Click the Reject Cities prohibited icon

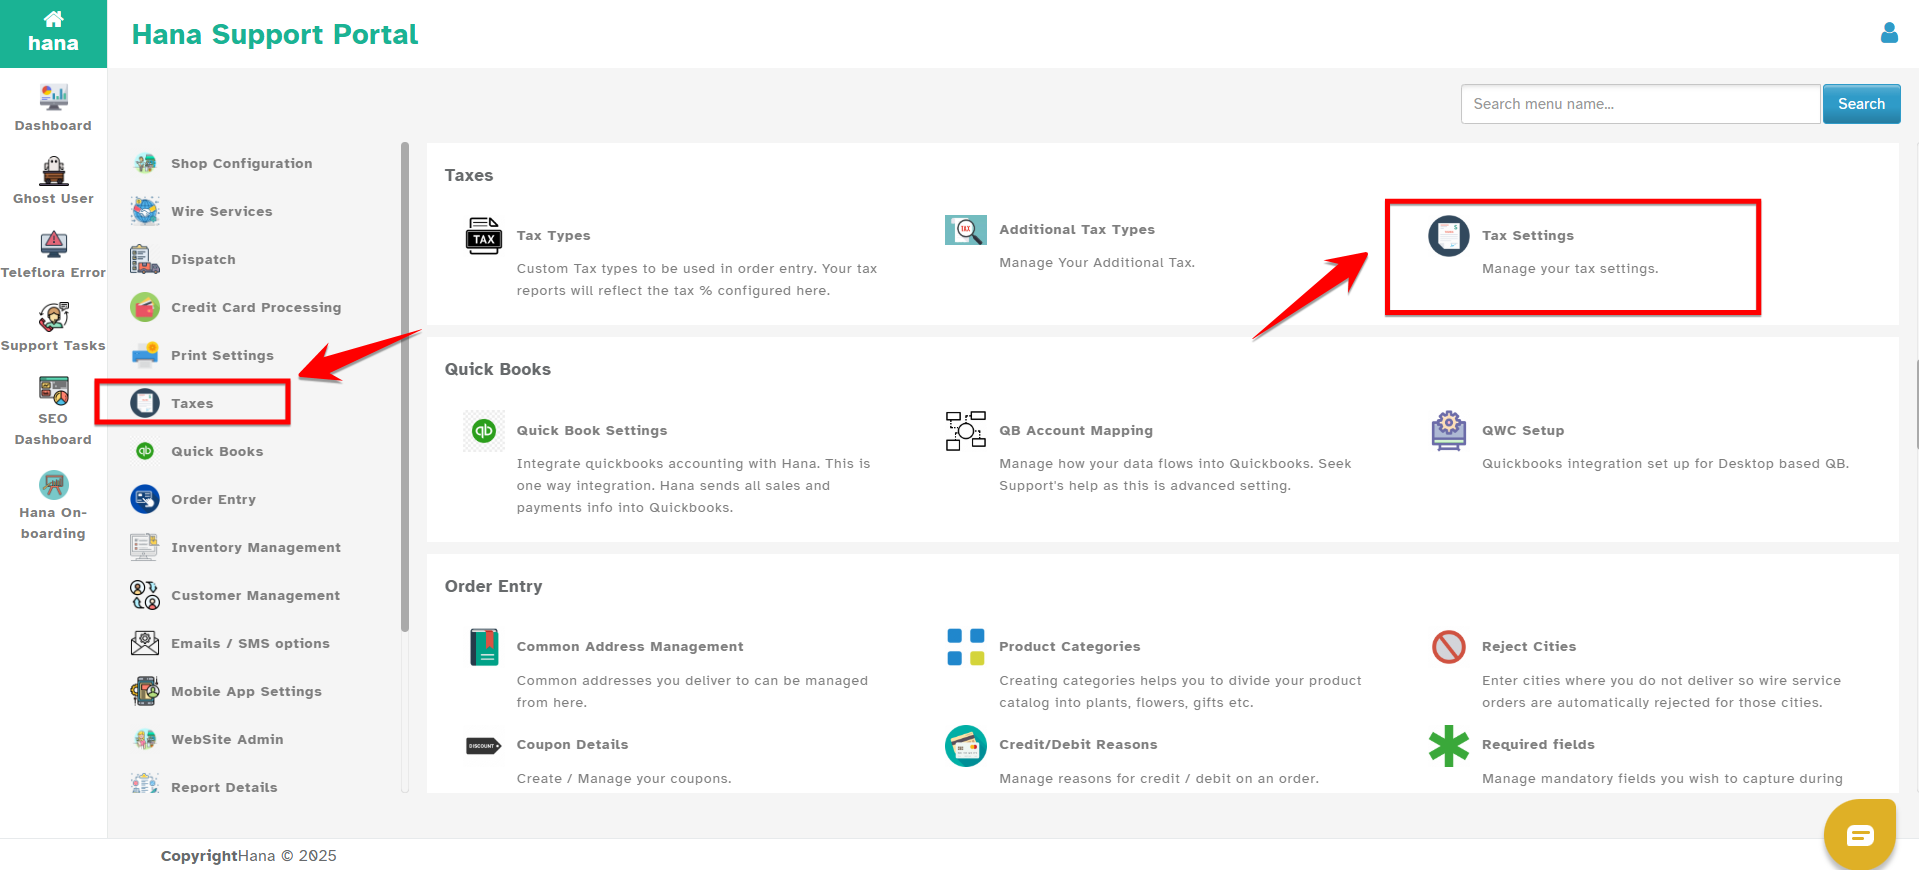[1449, 647]
